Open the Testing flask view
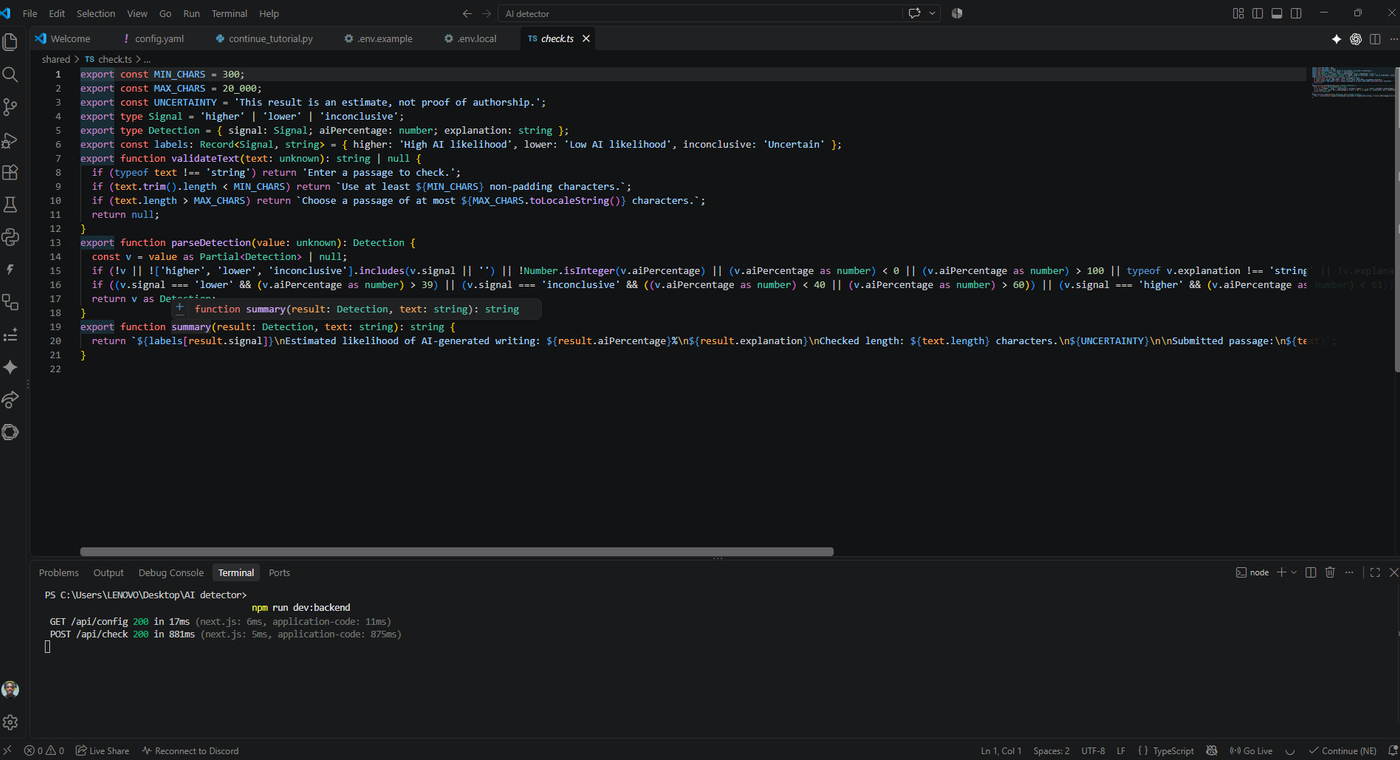The height and width of the screenshot is (760, 1400). coord(10,205)
